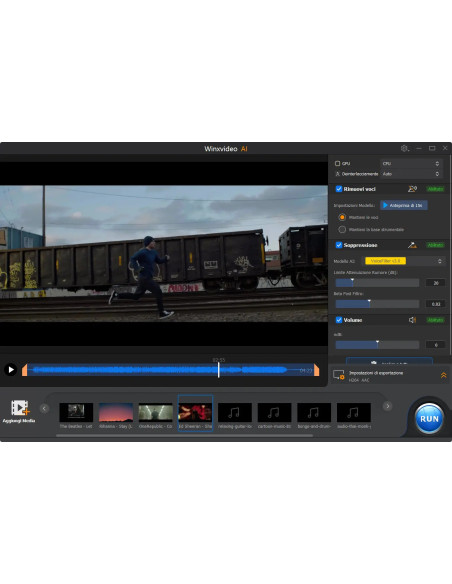This screenshot has width=452, height=584.
Task: Click Impostazioni di esportazione label
Action: (376, 373)
